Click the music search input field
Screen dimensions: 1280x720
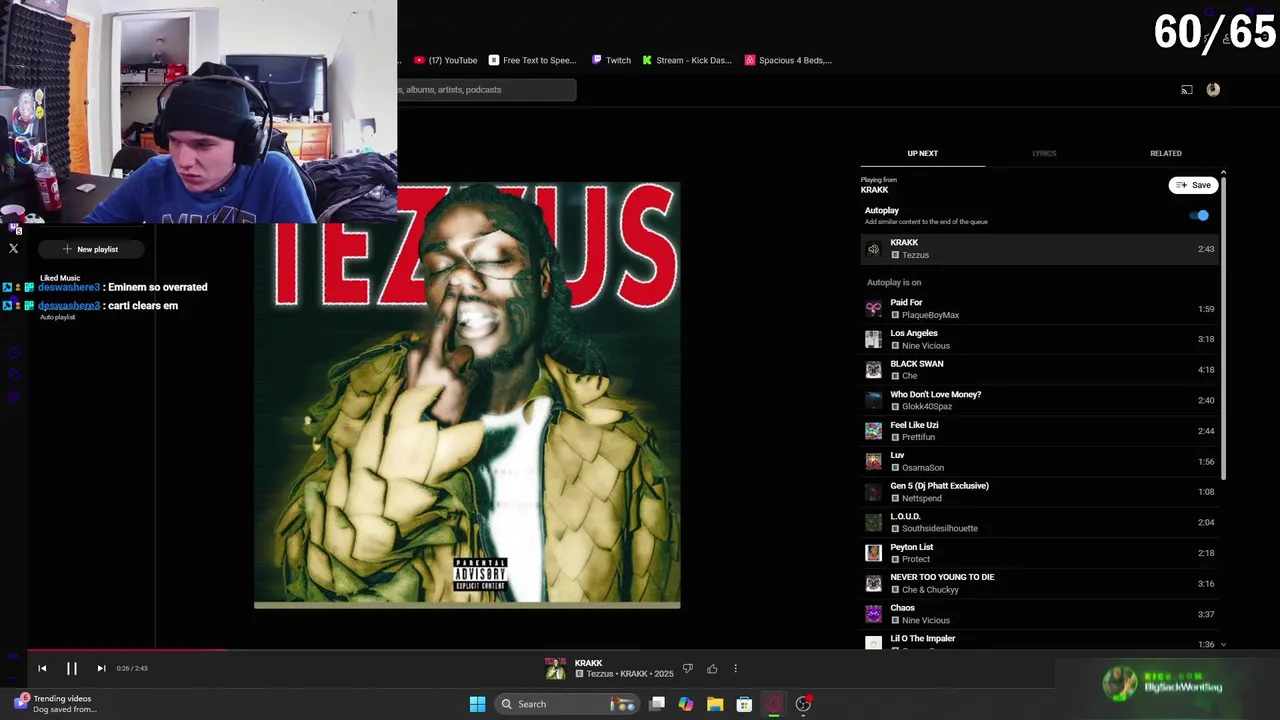click(x=487, y=90)
